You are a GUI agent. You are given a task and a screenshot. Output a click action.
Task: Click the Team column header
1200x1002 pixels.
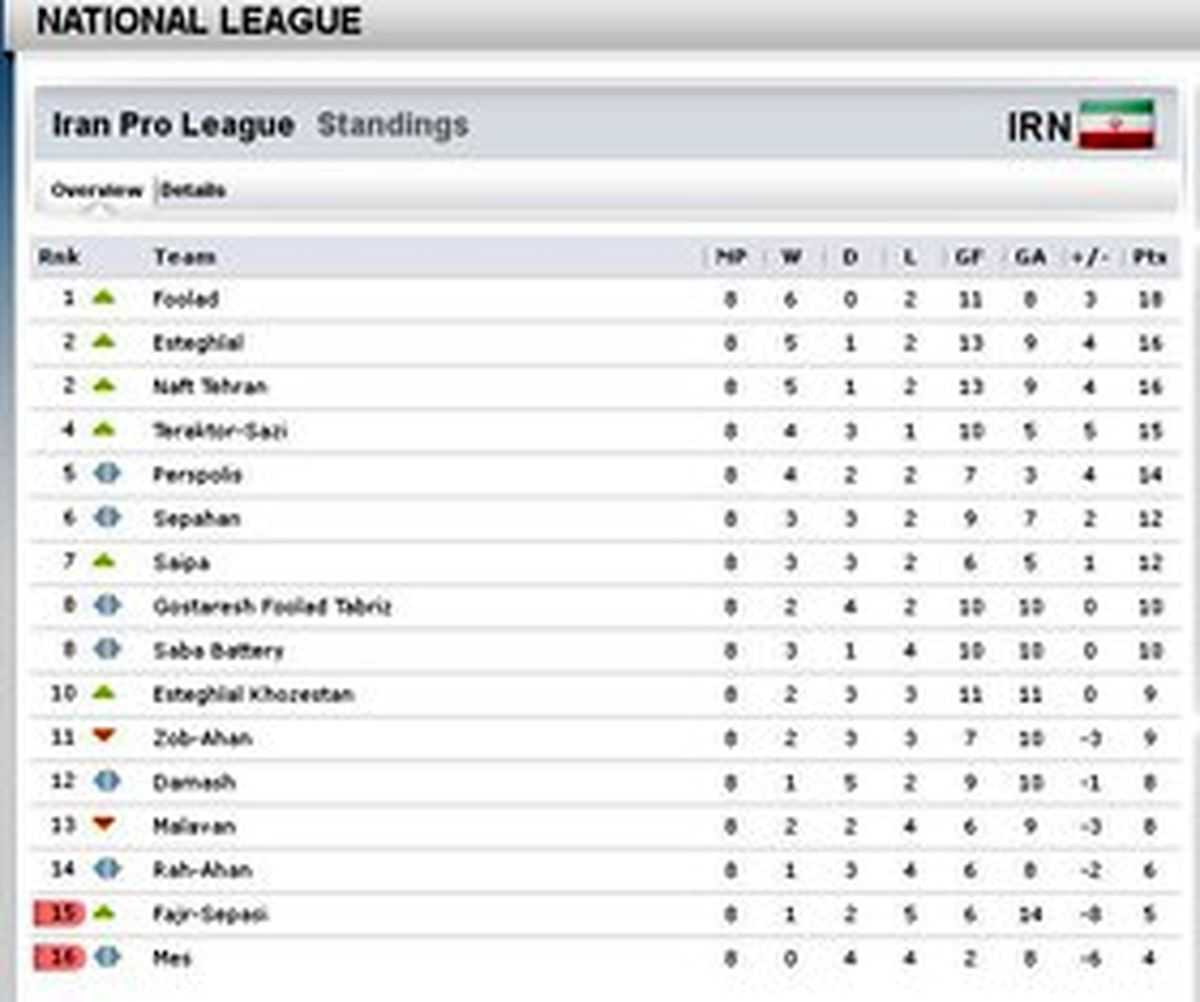click(184, 257)
